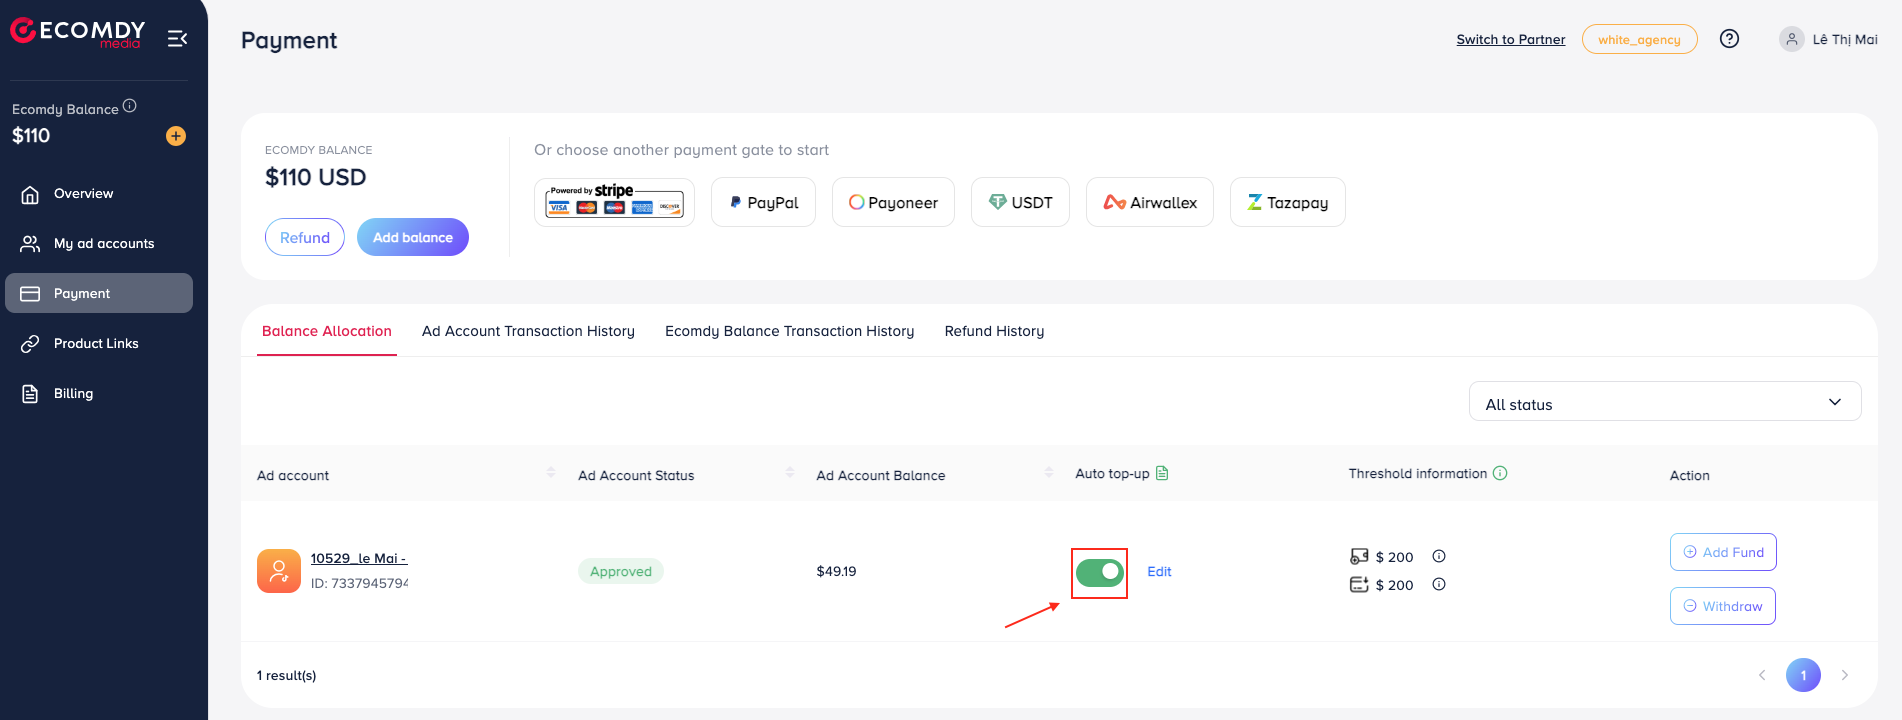
Task: Click the $49.19 balance value
Action: (x=836, y=572)
